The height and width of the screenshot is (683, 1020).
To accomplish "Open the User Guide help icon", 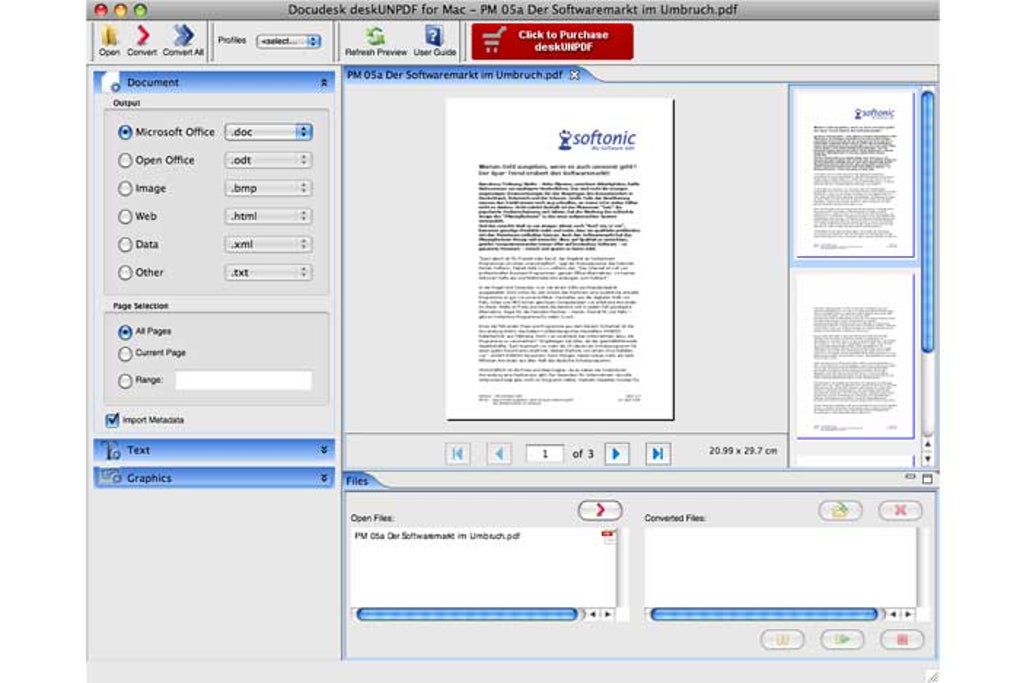I will (x=434, y=35).
